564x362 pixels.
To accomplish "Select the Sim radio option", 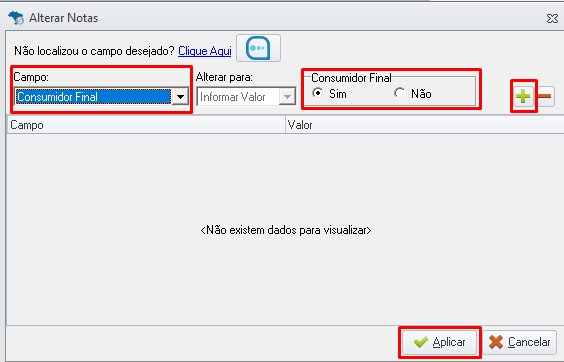I will [318, 94].
